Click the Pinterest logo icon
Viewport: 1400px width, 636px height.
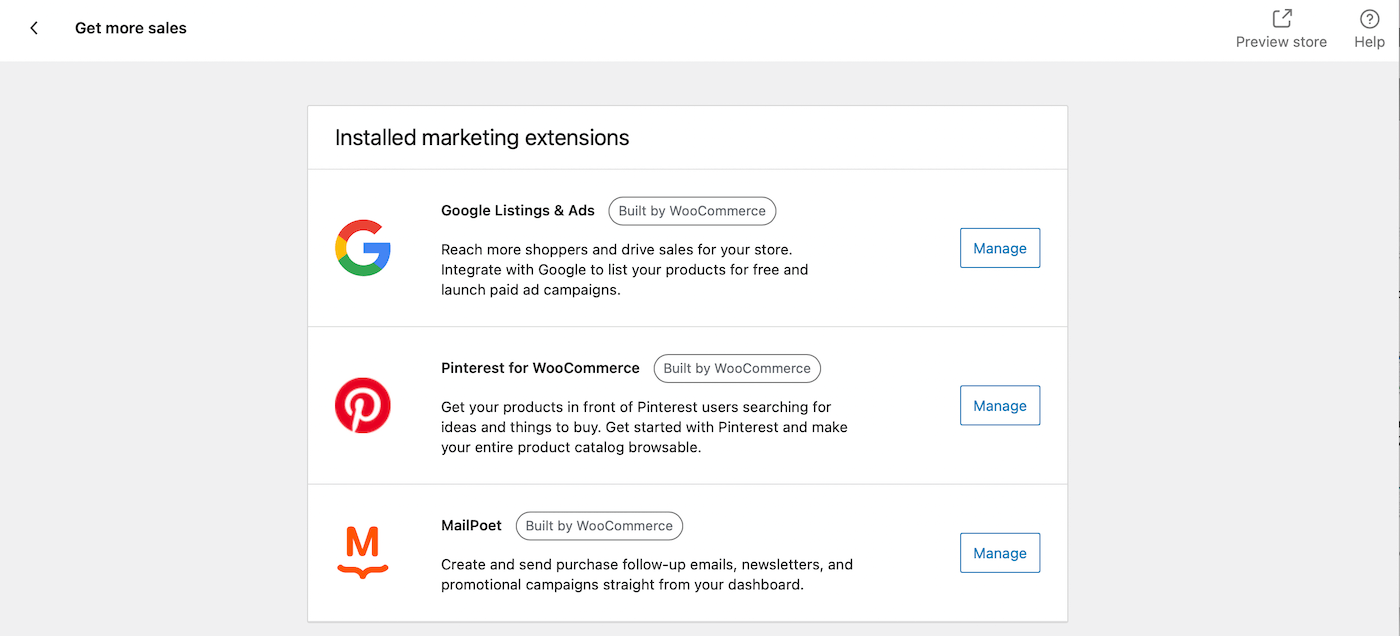(362, 405)
